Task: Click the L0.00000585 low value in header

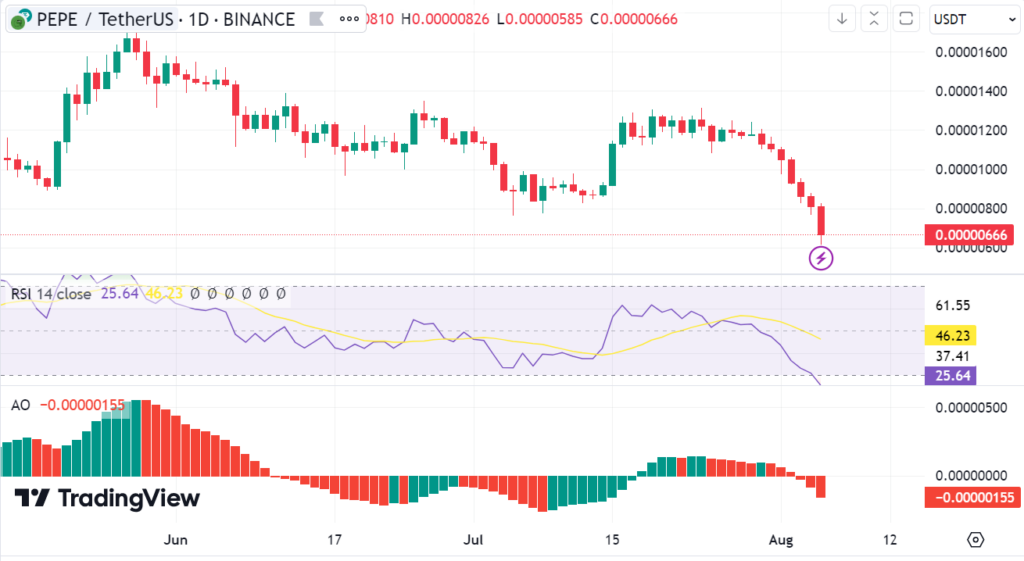Action: [x=539, y=20]
